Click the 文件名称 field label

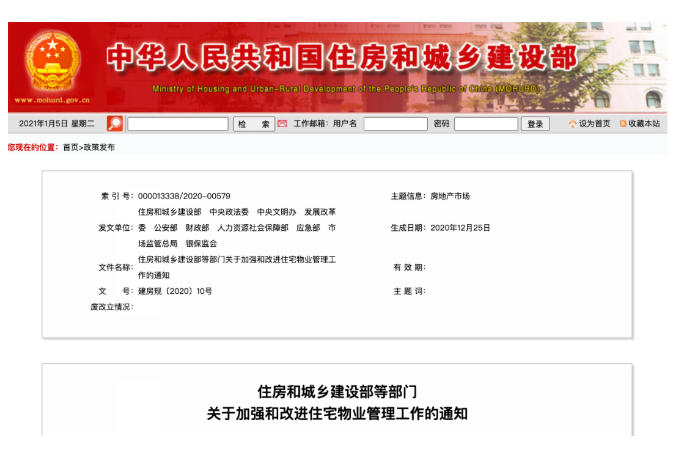click(x=116, y=267)
